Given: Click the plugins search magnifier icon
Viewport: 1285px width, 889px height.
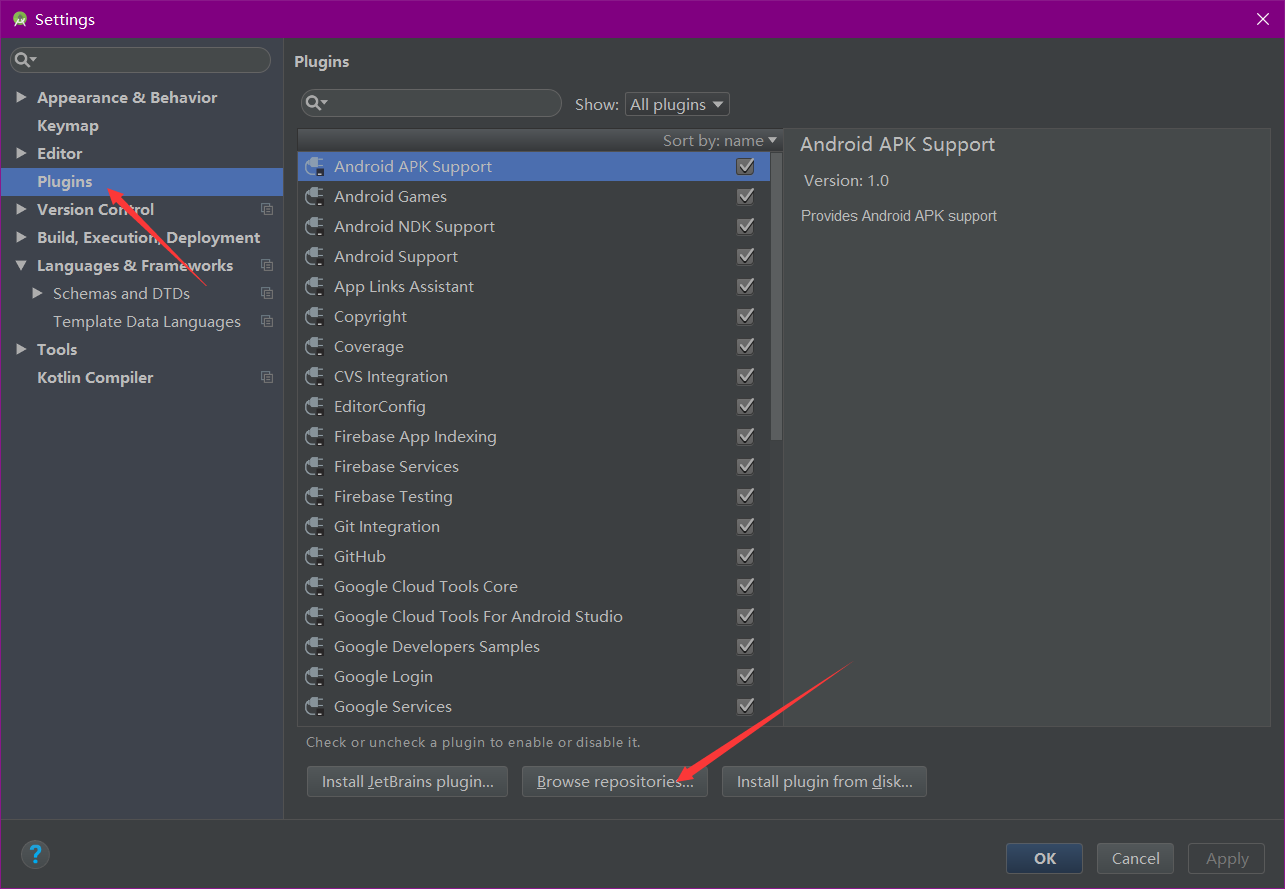Looking at the screenshot, I should coord(316,103).
